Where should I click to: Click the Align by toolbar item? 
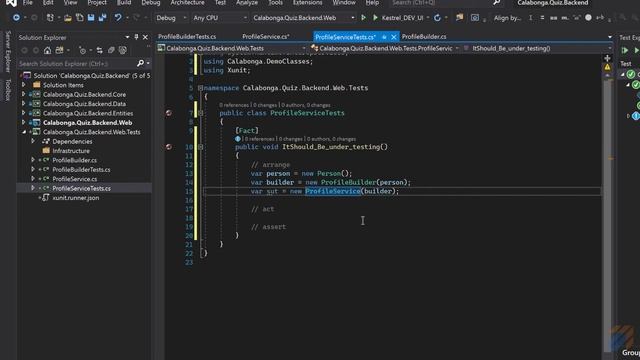click(507, 18)
